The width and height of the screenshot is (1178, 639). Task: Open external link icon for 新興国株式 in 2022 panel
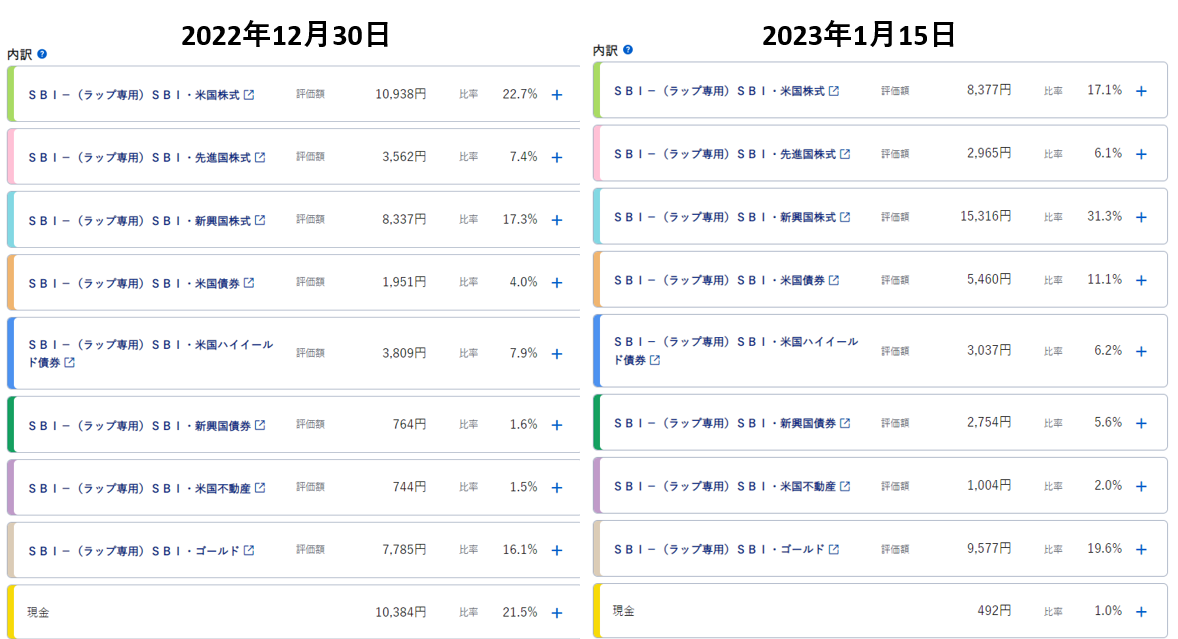coord(260,220)
